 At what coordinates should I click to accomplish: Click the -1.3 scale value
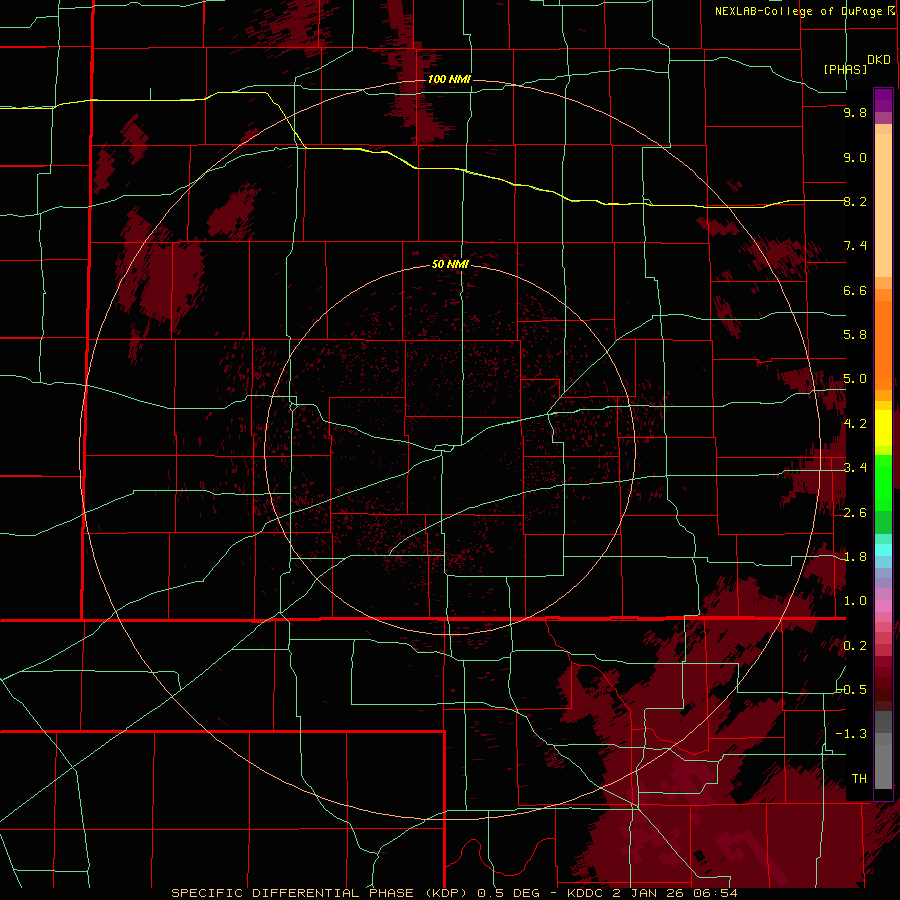point(852,734)
